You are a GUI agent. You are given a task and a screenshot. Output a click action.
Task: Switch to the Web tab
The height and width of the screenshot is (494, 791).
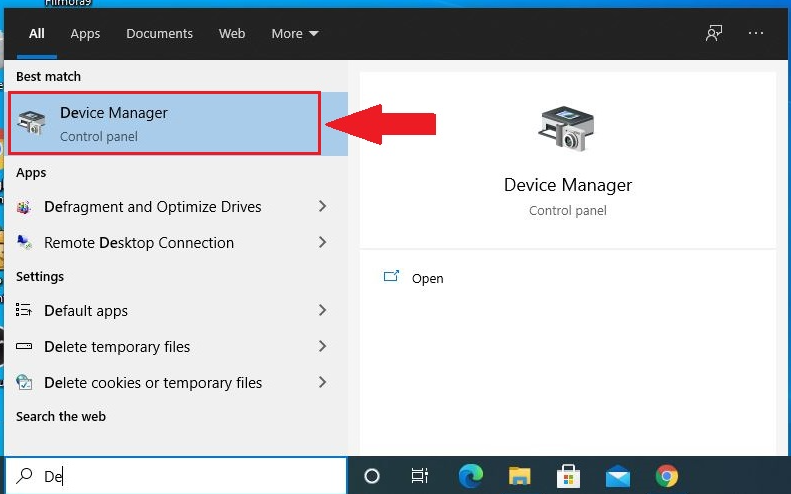[232, 33]
